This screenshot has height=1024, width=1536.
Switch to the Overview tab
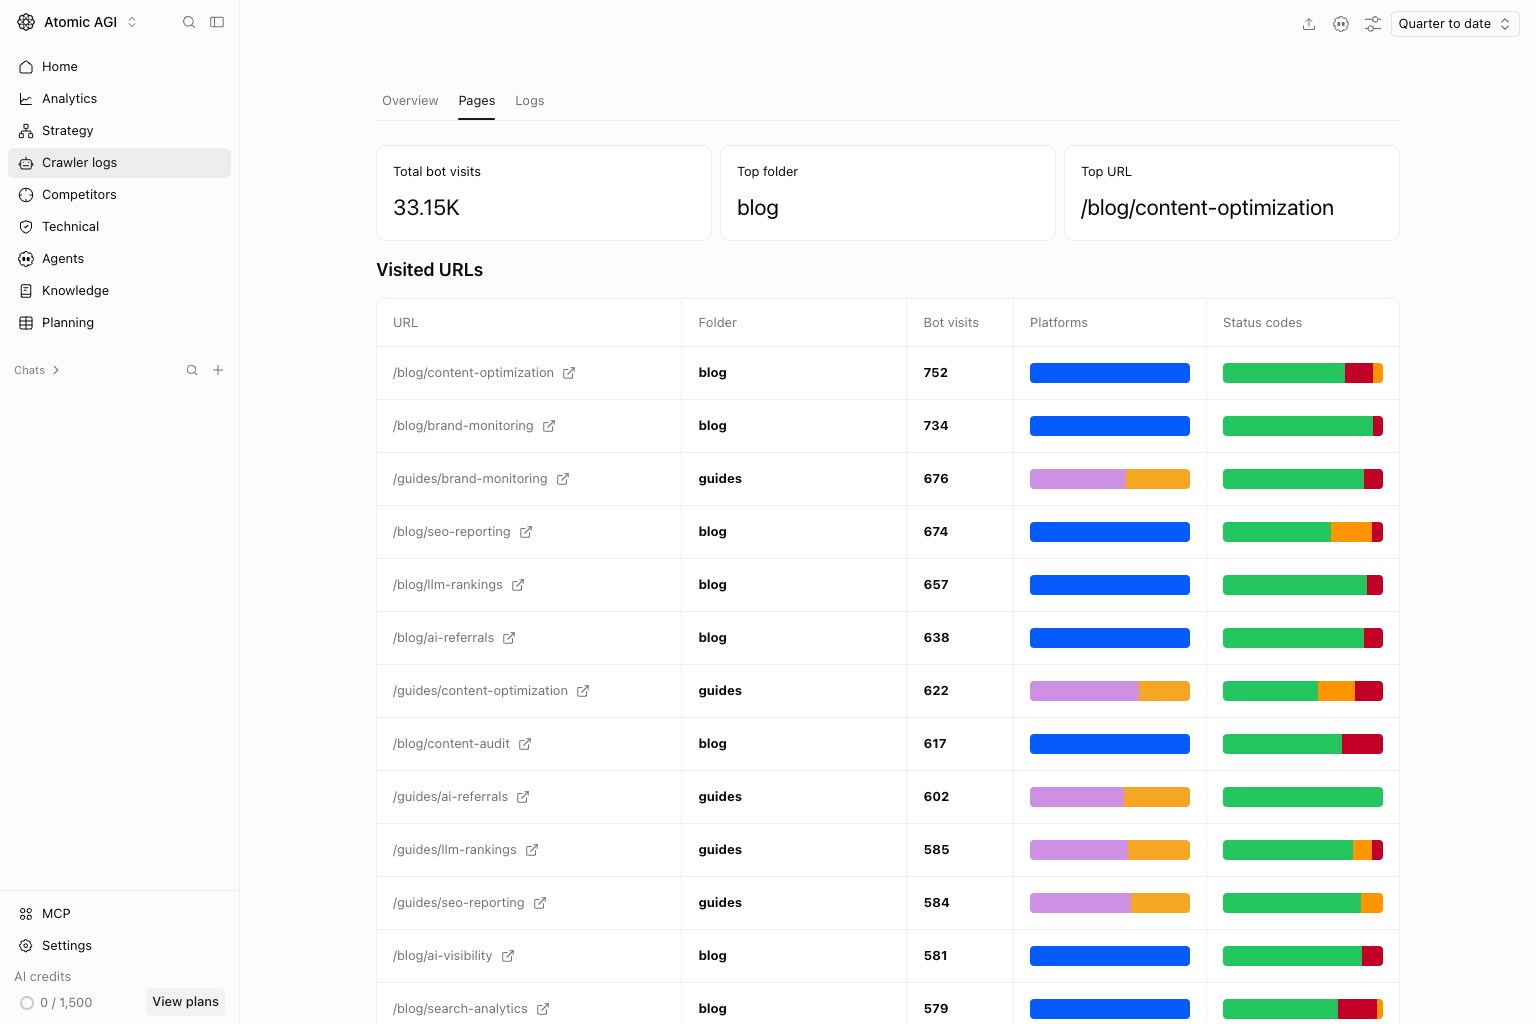point(410,101)
